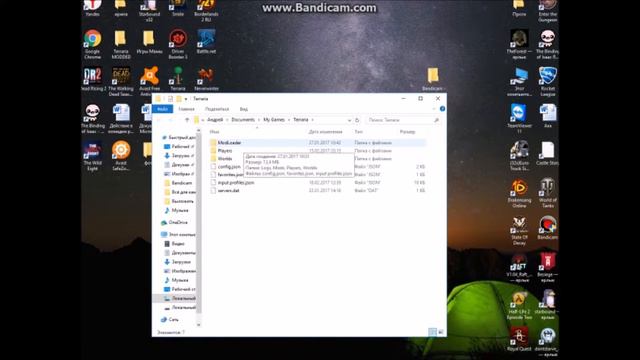
Task: Open the quick access toolbar dropdown arrow
Action: [x=186, y=99]
